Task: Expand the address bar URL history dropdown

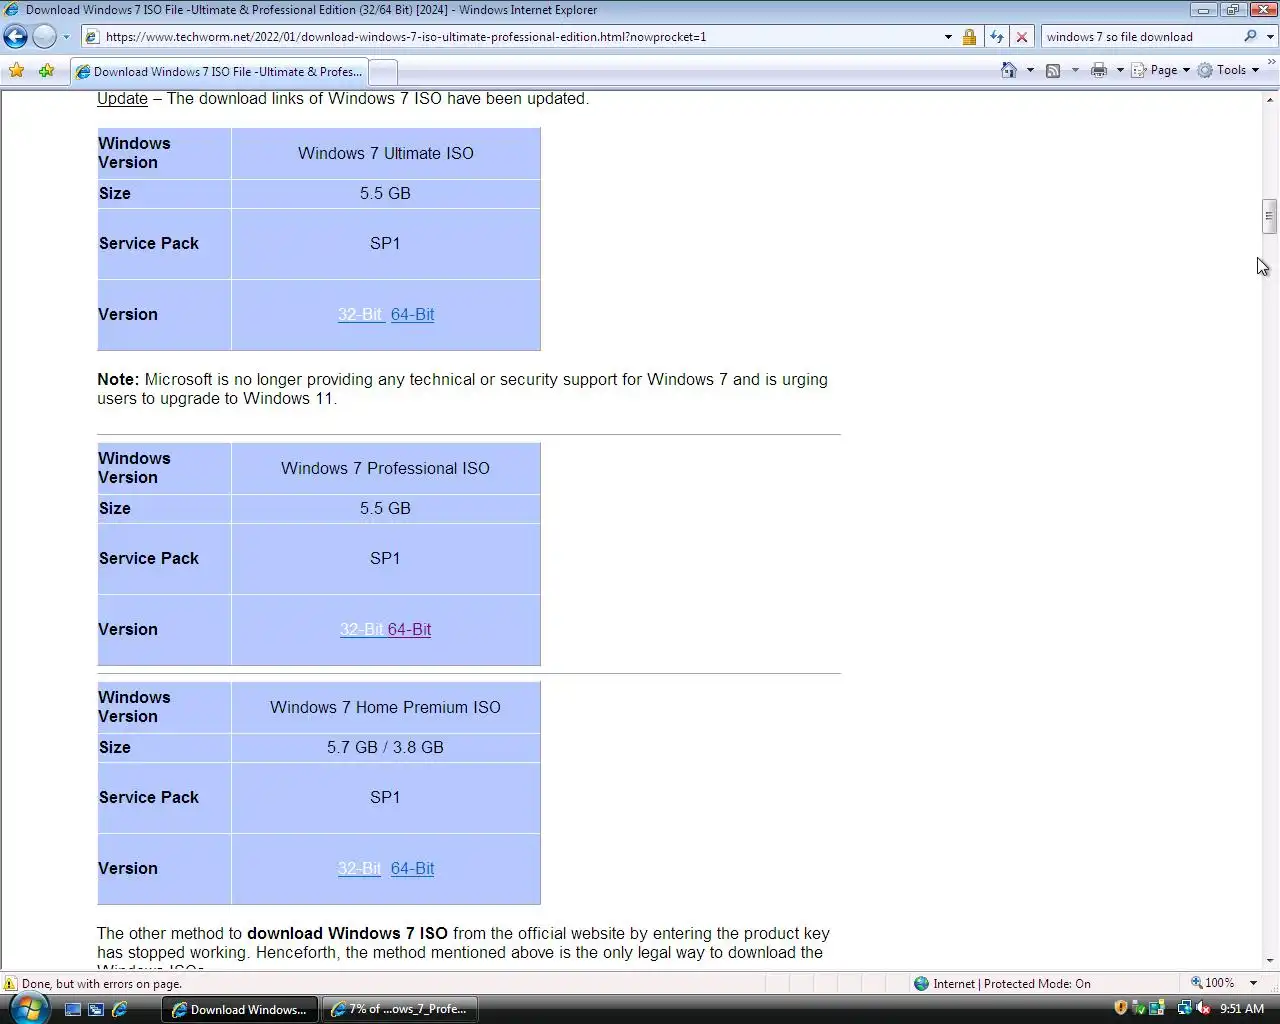Action: tap(948, 37)
